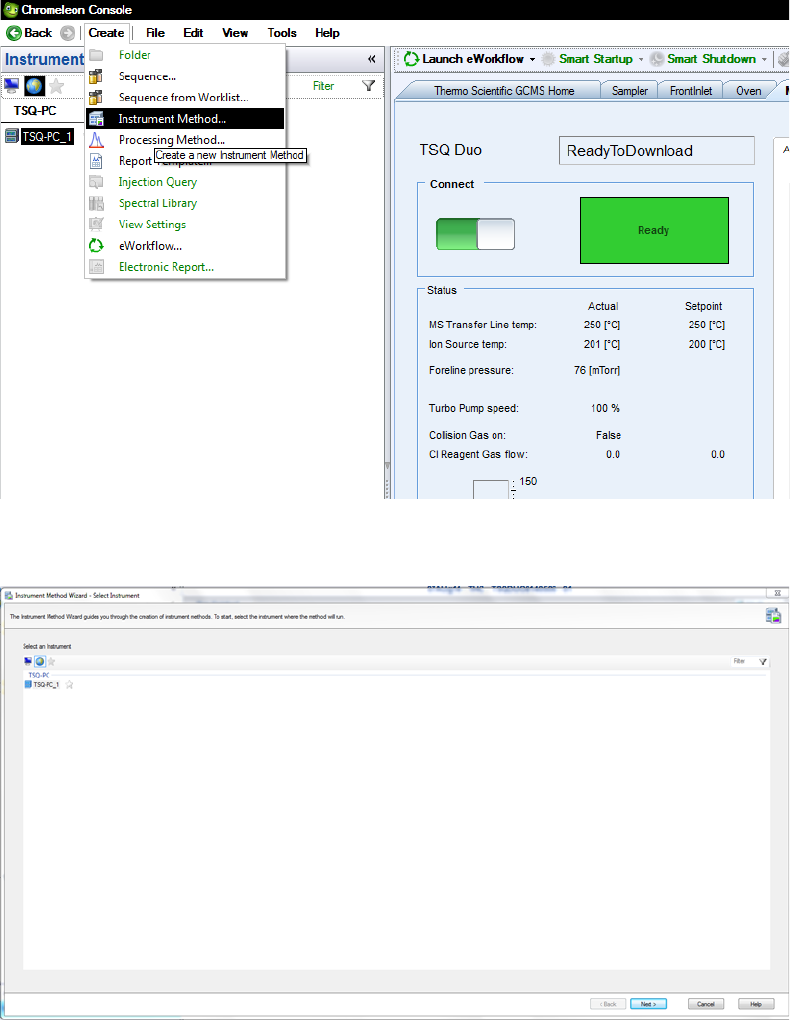Screen dimensions: 790x1020
Task: Click the Instrument Method grid icon
Action: coord(96,119)
